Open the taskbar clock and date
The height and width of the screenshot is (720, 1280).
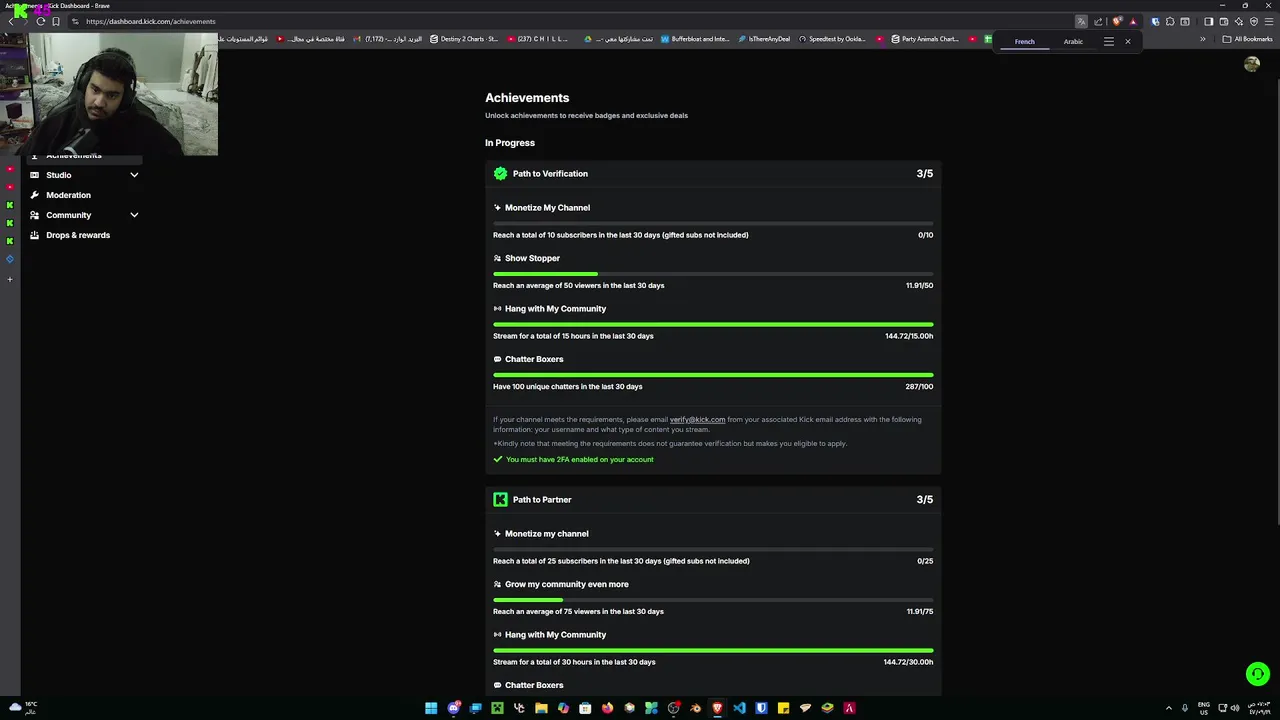click(x=1258, y=708)
